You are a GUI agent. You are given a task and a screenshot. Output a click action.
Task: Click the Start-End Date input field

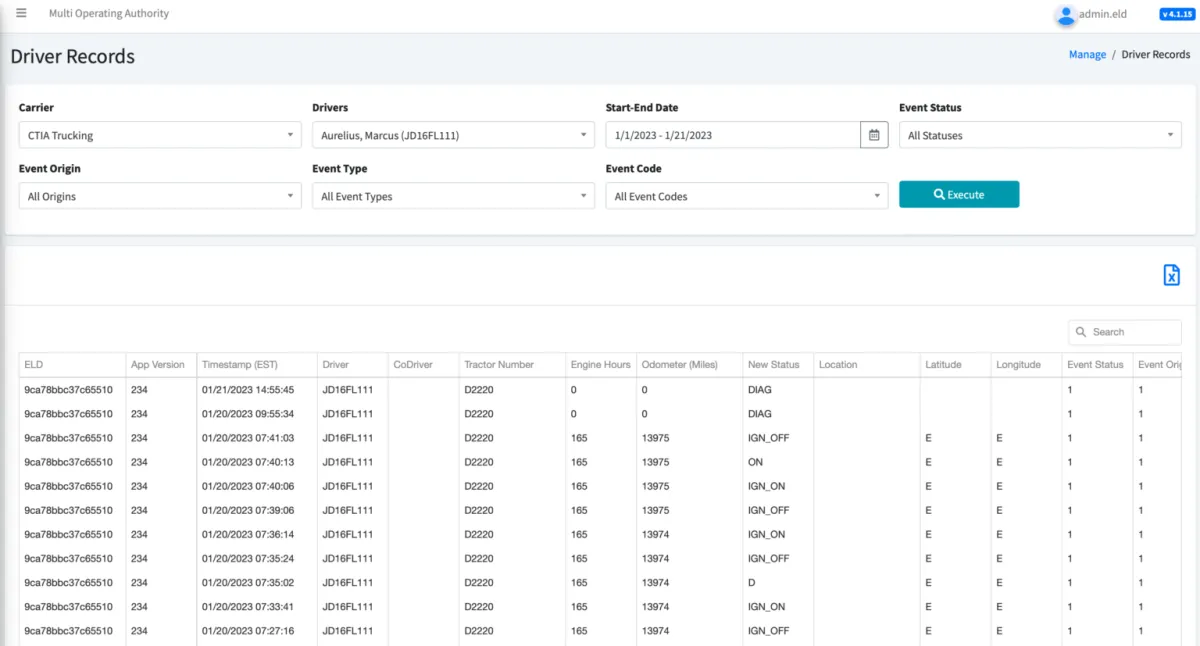point(732,135)
